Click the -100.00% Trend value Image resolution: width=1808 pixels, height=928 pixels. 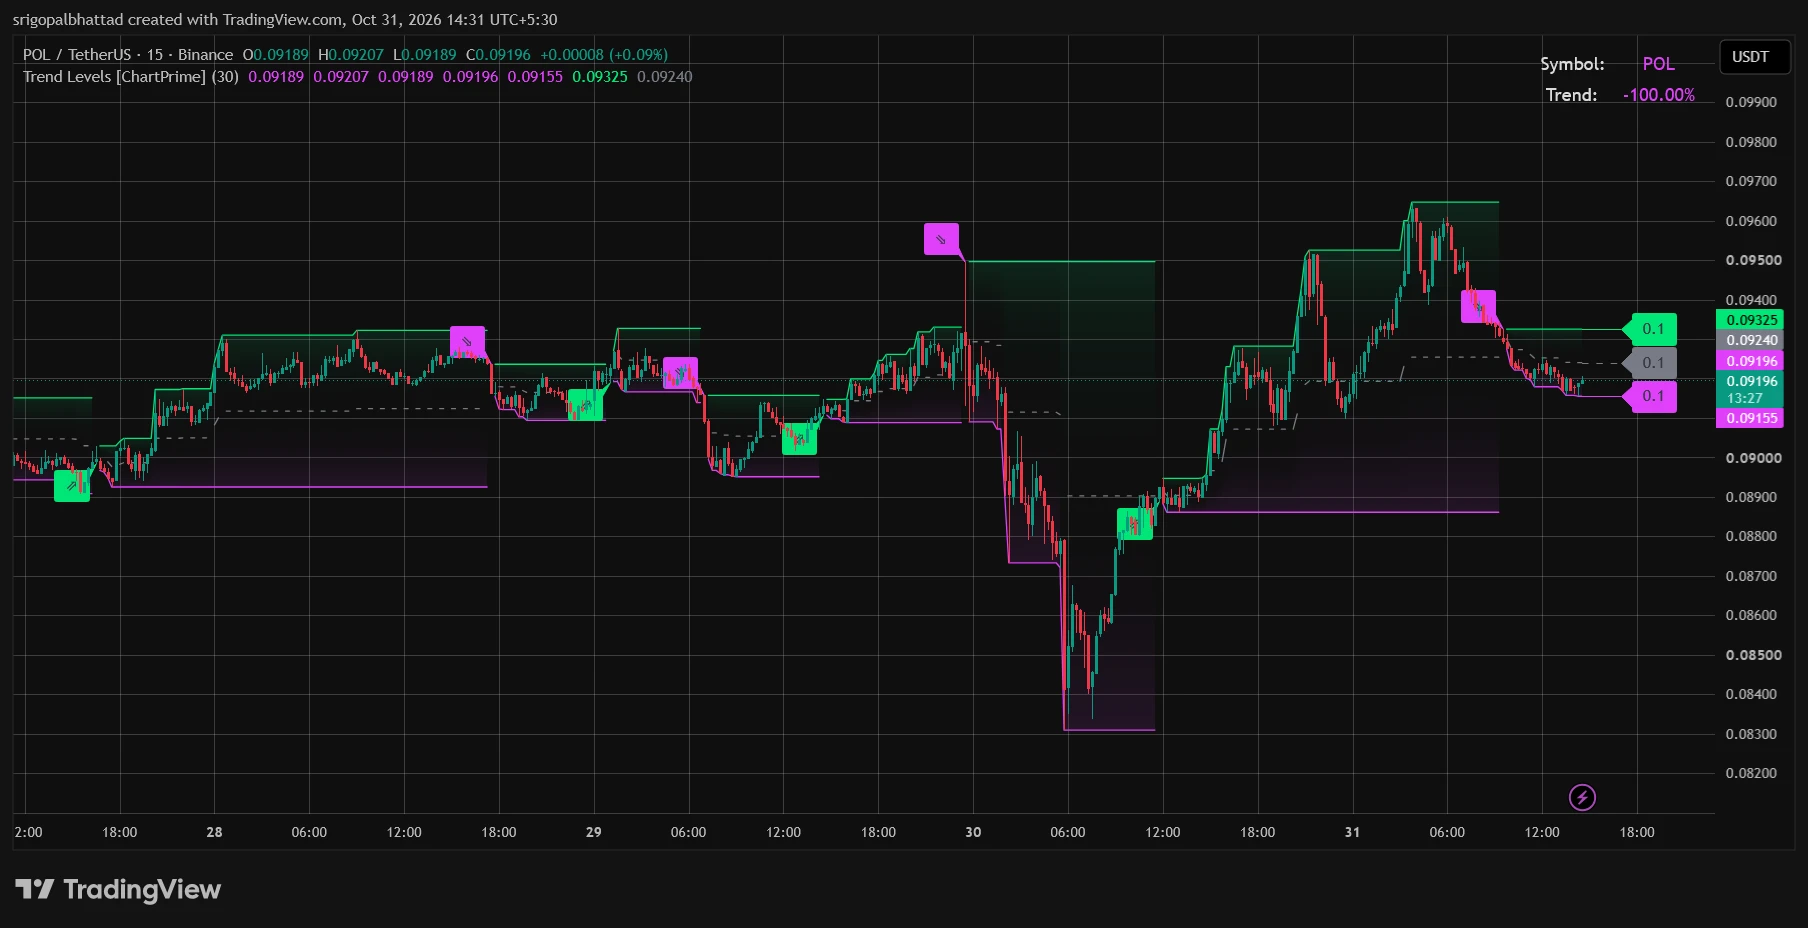point(1659,95)
